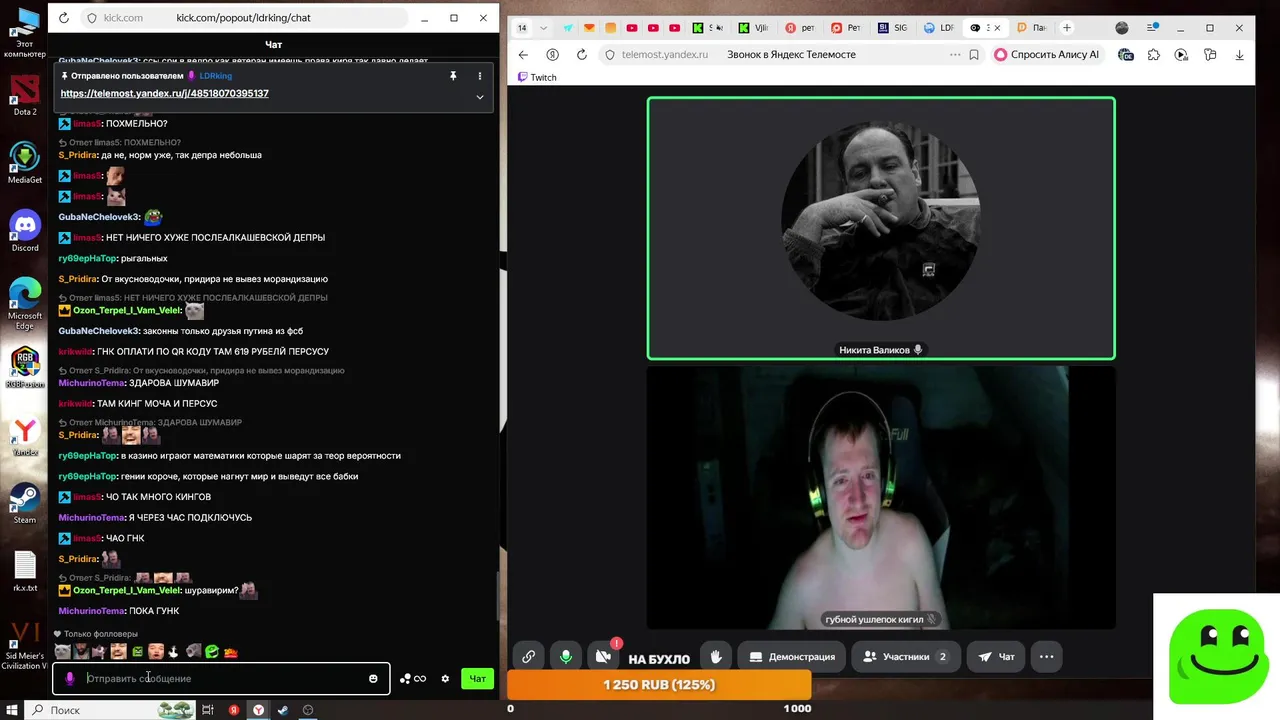
Task: Open browser downloads arrow icon
Action: tap(1240, 54)
